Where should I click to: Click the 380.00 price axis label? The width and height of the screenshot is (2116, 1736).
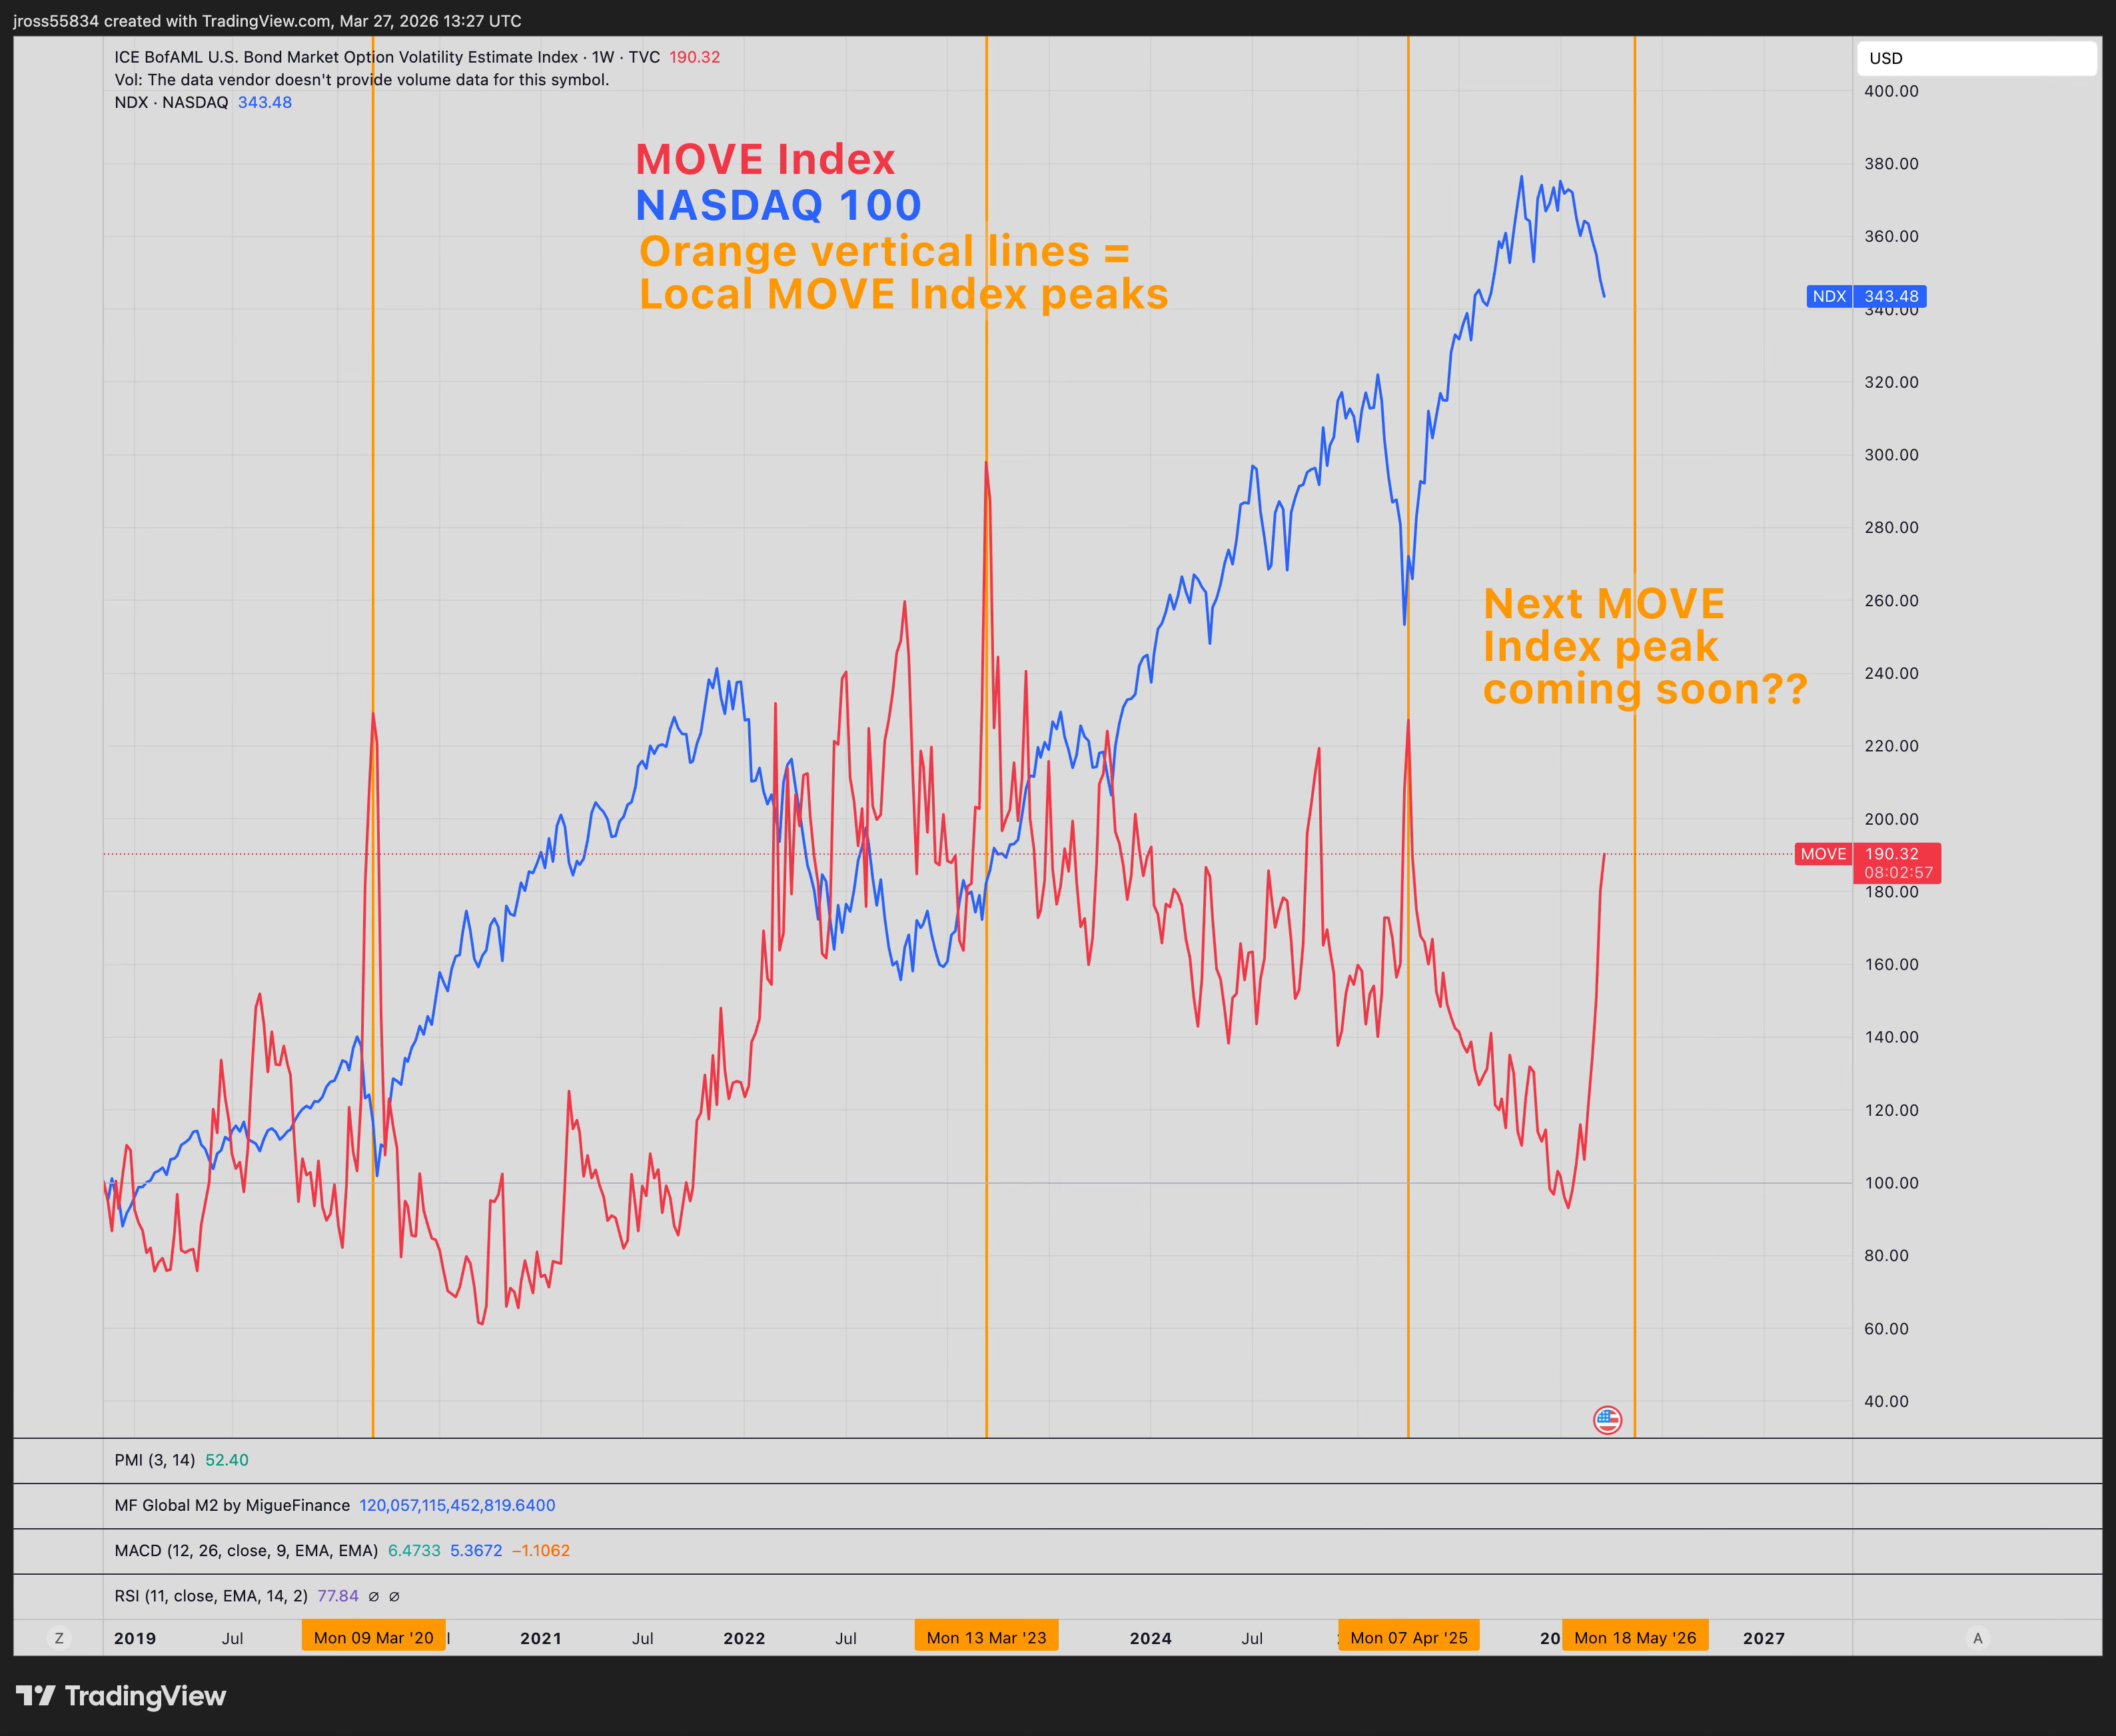1891,164
